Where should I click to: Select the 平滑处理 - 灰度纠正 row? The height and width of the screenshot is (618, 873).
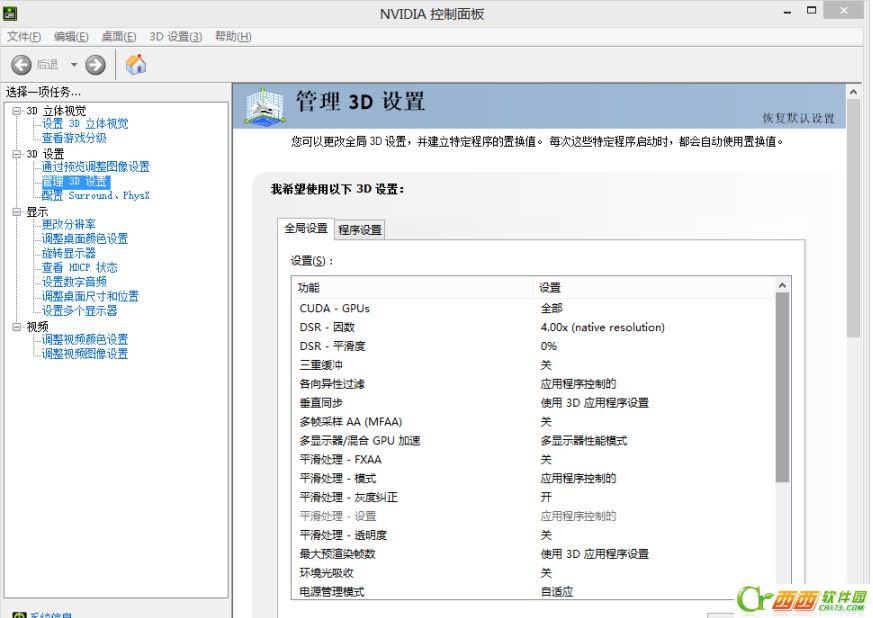click(x=533, y=498)
